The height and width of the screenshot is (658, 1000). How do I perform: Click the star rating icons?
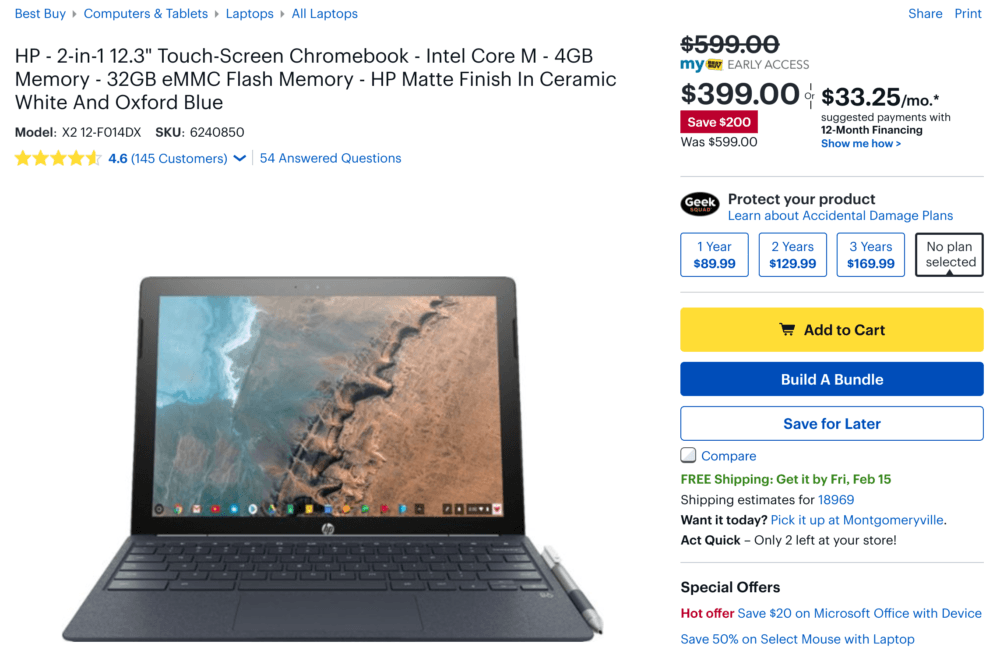click(x=58, y=158)
